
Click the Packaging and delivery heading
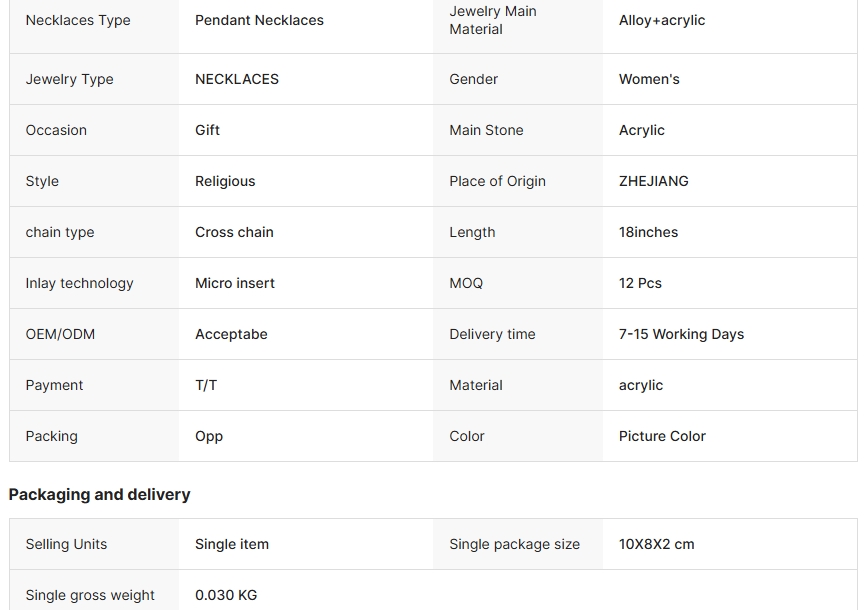[x=100, y=494]
